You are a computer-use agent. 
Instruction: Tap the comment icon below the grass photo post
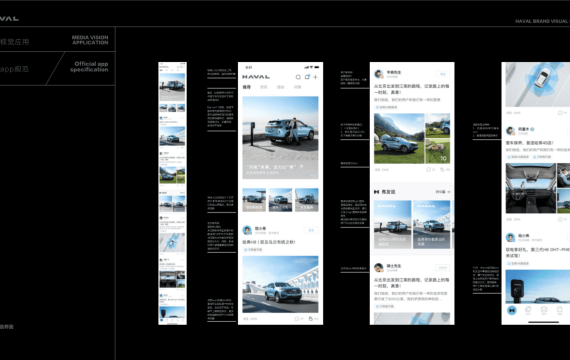tap(429, 170)
